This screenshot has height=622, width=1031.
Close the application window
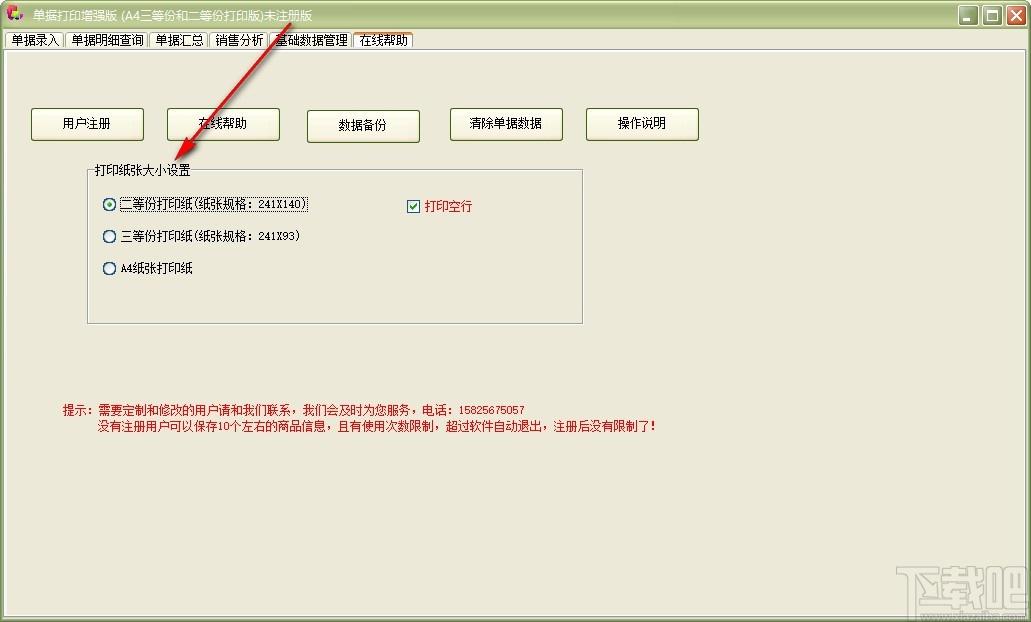coord(1017,15)
